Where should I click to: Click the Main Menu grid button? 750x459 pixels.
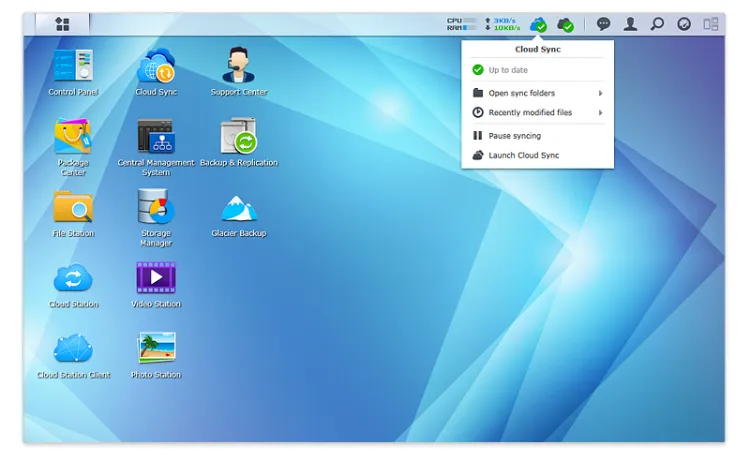(x=62, y=24)
